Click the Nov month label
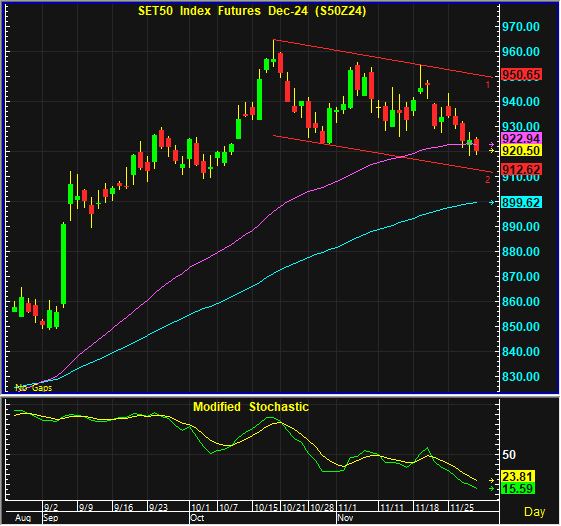561x526 pixels. pyautogui.click(x=346, y=518)
